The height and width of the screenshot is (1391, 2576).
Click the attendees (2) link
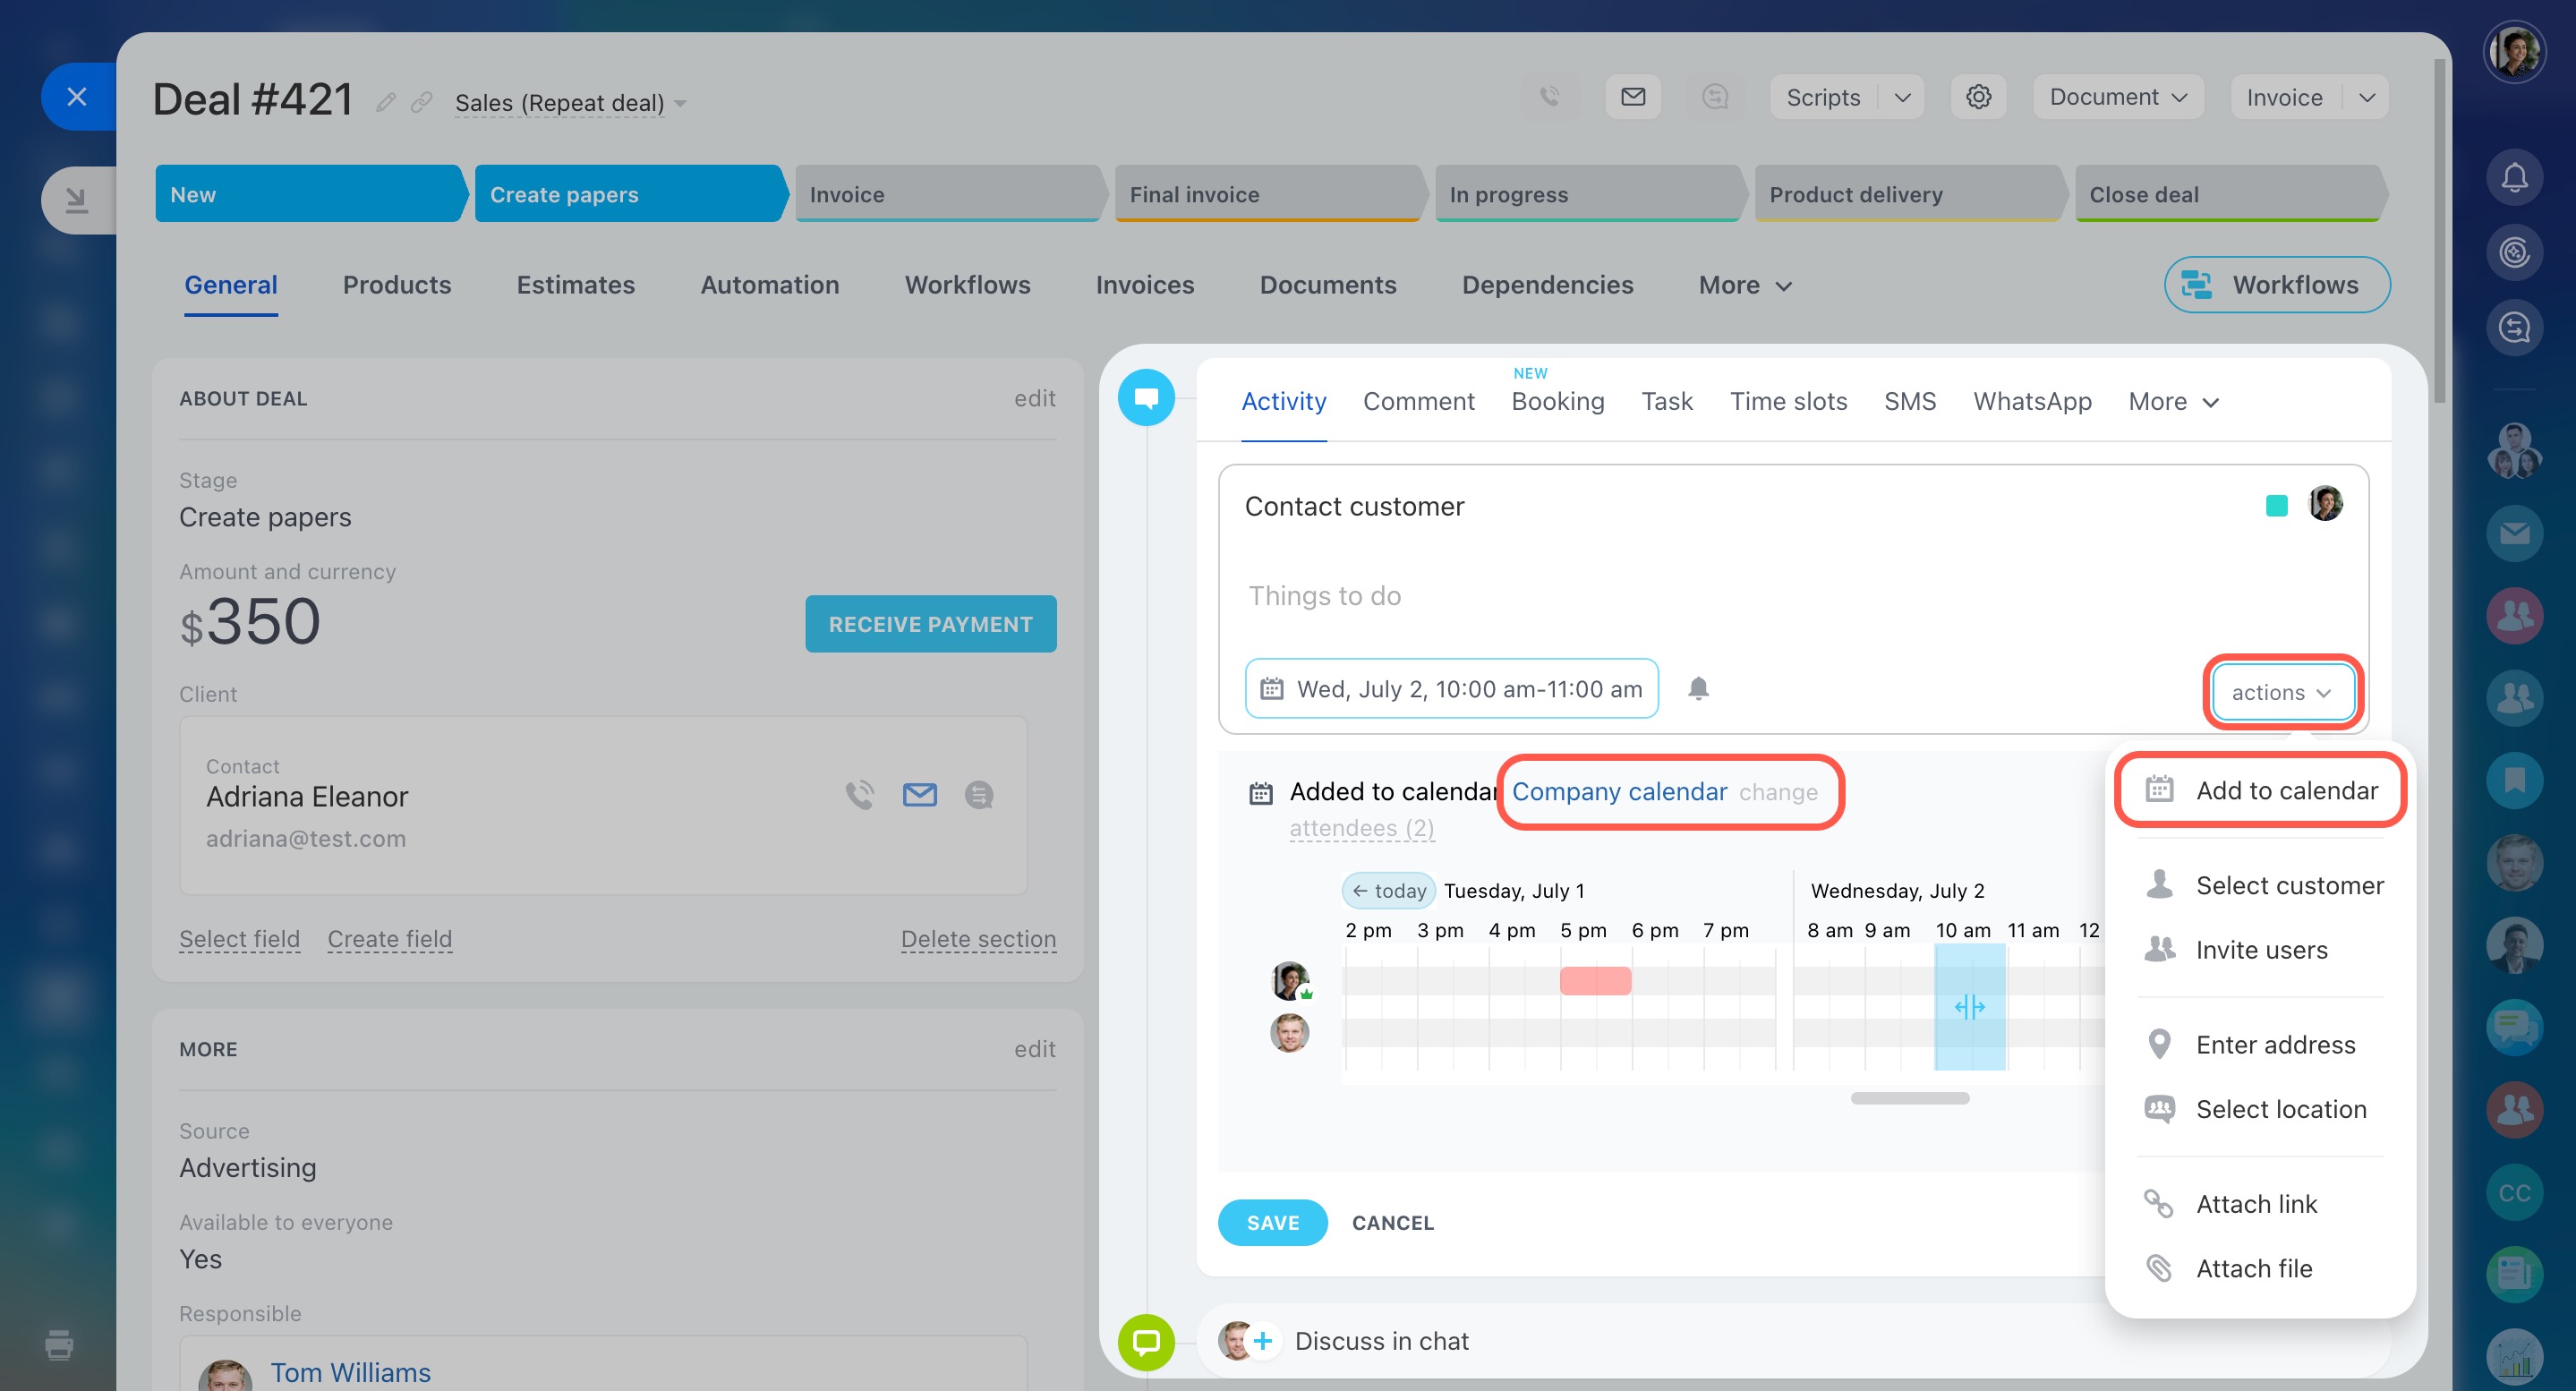(x=1361, y=828)
